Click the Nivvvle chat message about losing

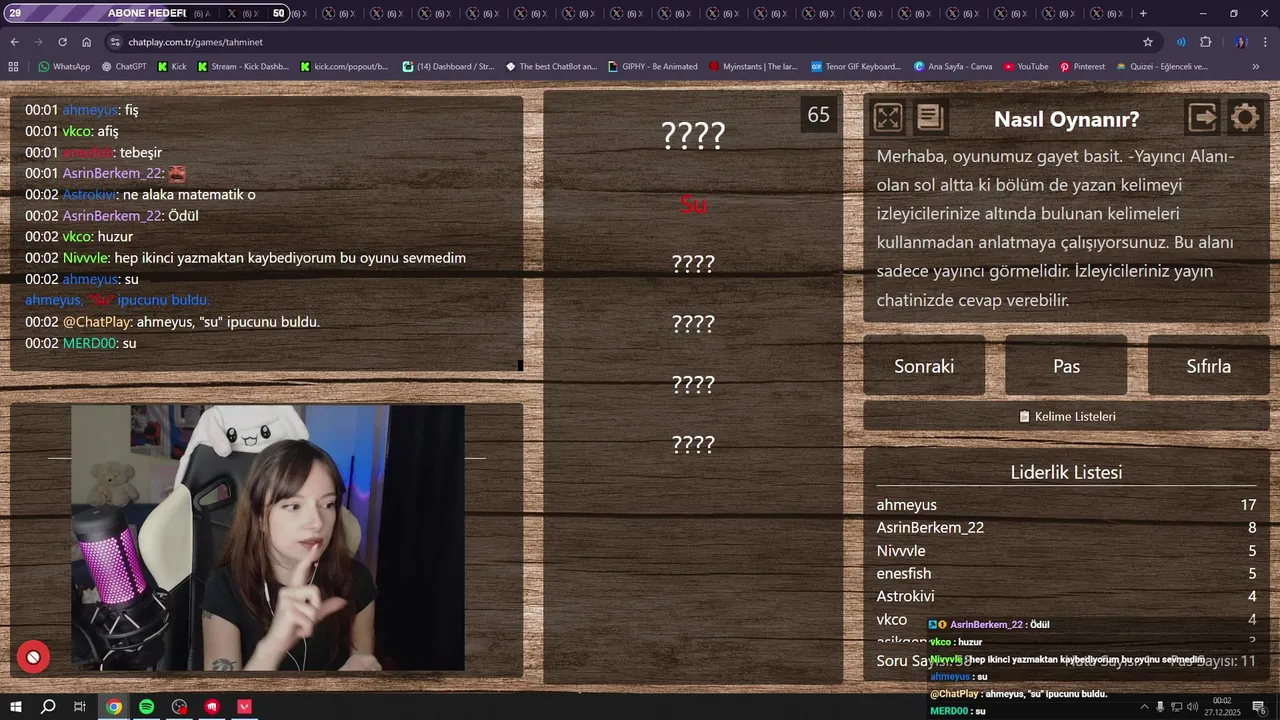pyautogui.click(x=245, y=258)
